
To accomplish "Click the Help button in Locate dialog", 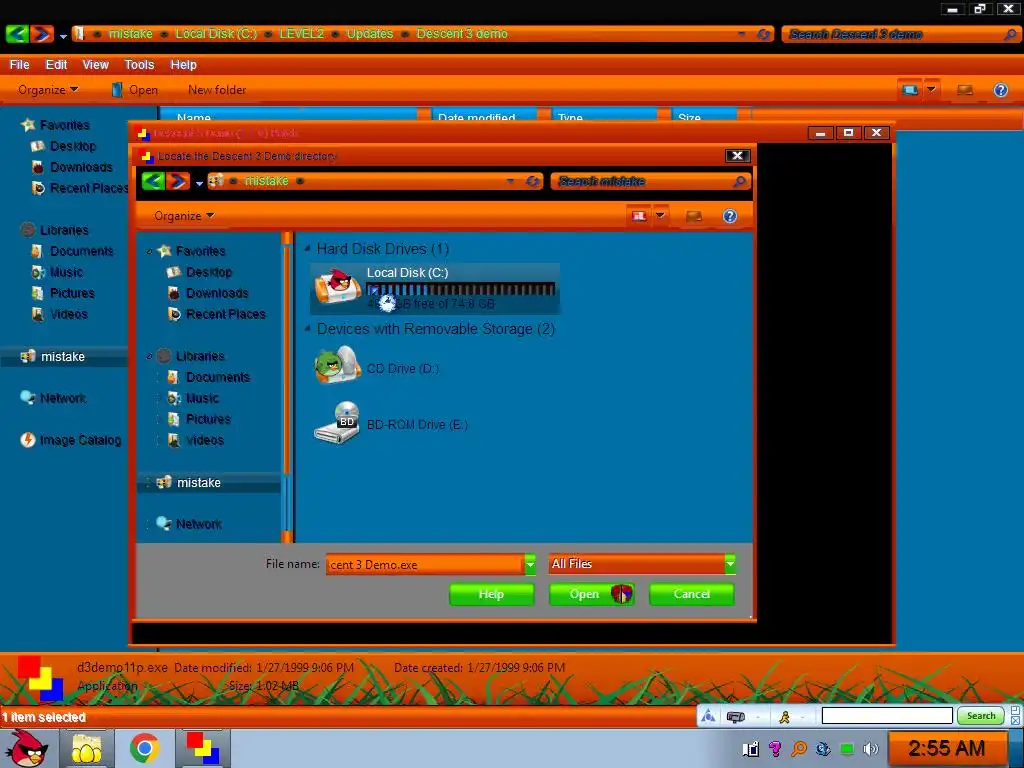I will click(492, 594).
